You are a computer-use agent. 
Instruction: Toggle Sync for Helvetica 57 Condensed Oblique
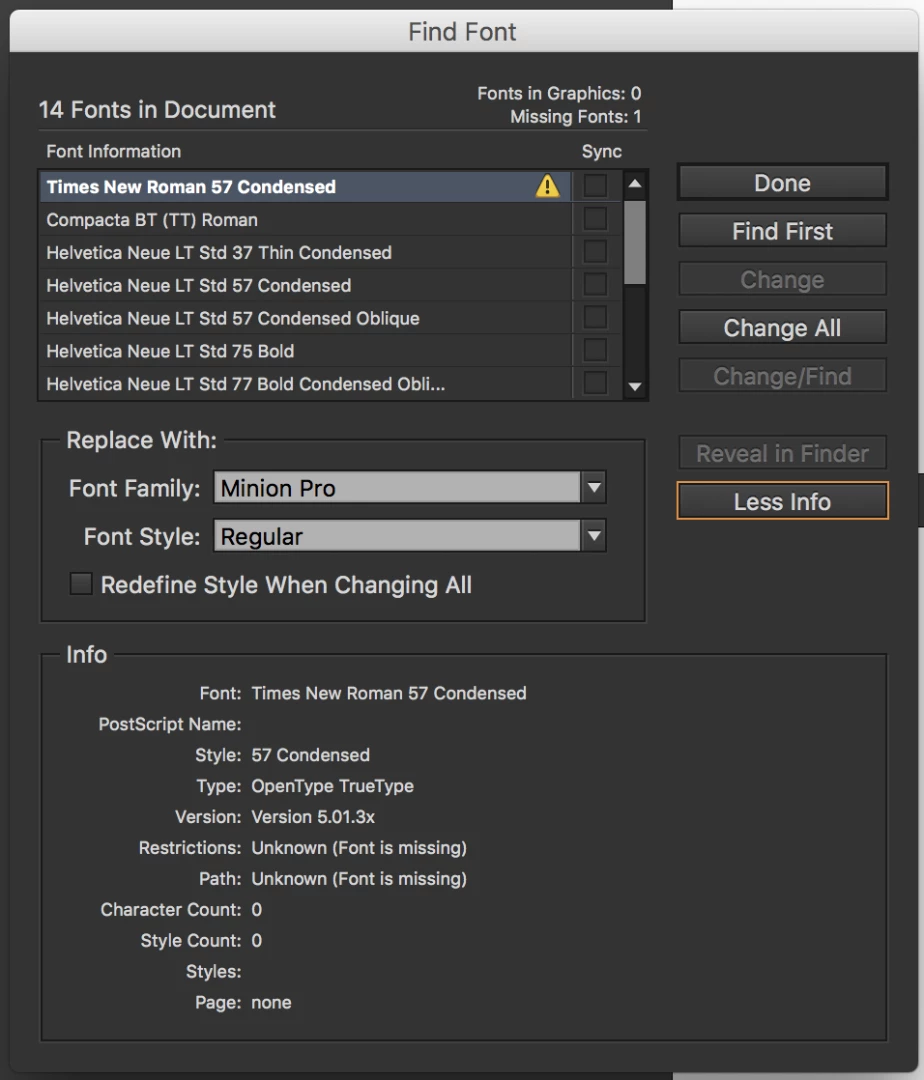pyautogui.click(x=595, y=318)
